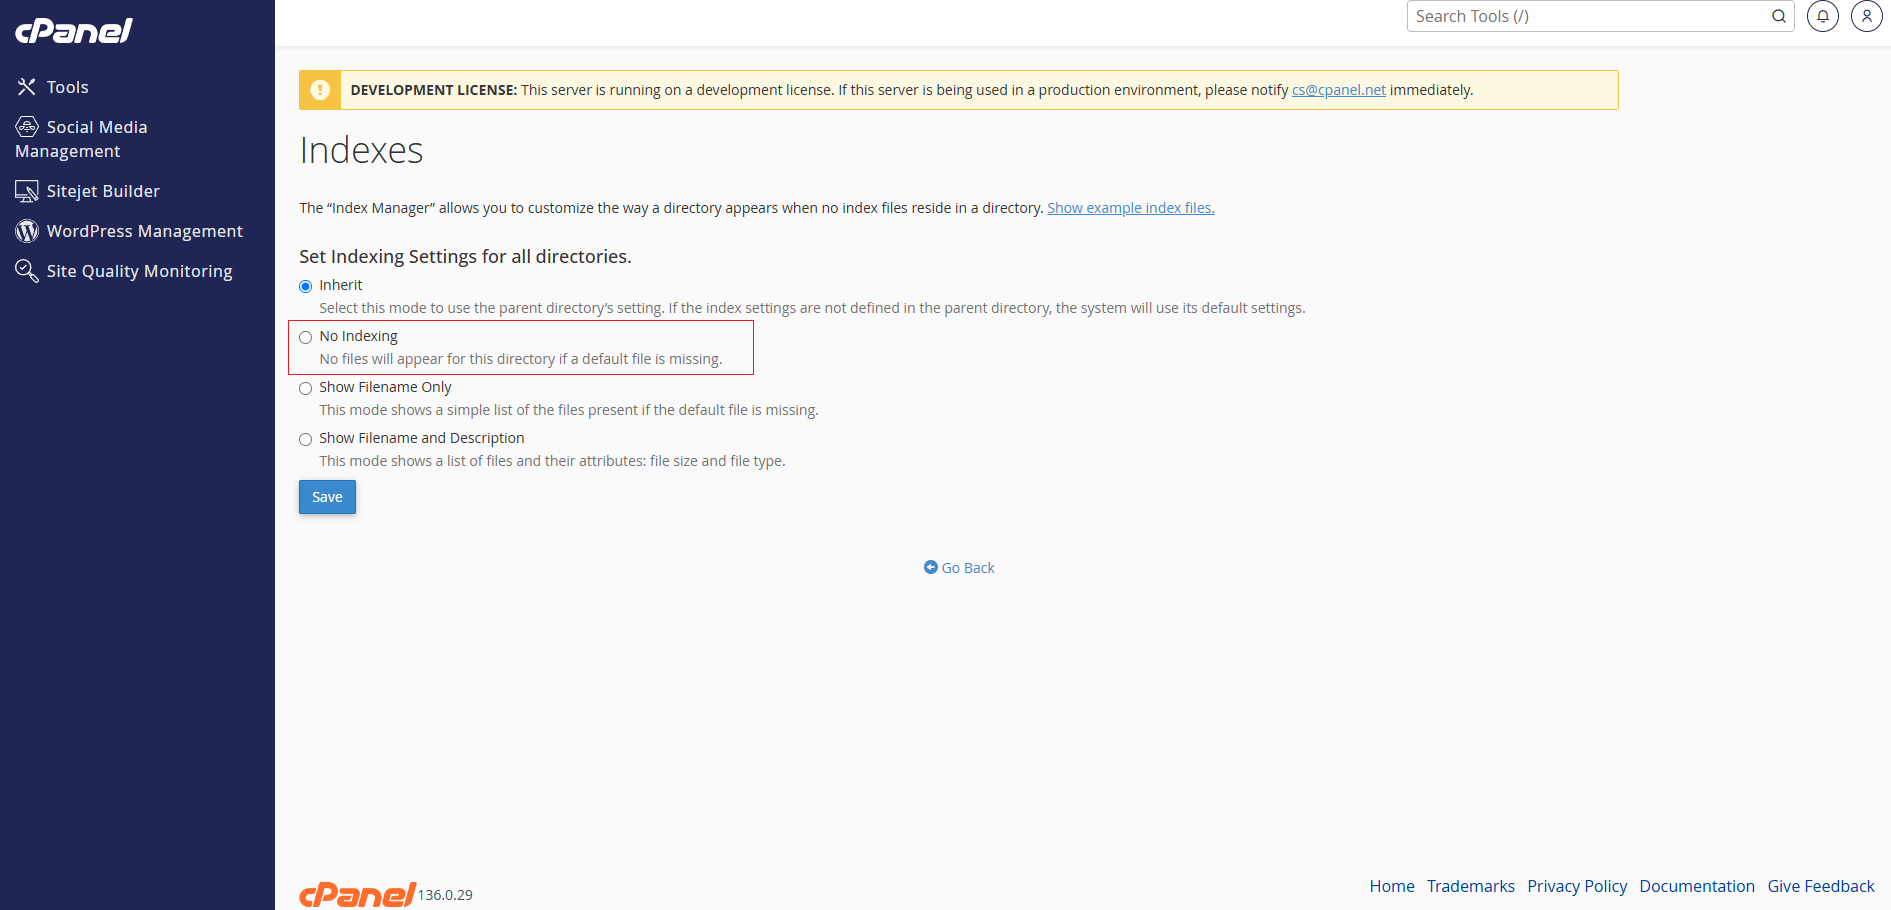Click the DEVELOPMENT LICENSE banner text
Screen dimensions: 1891x910
433,90
